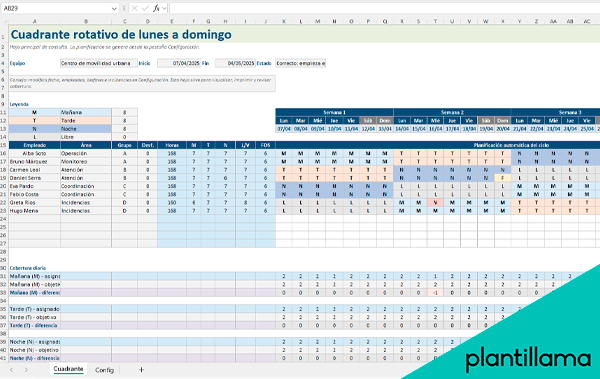Screen dimensions: 600x379
Task: Select the Inicio date cell 07/04/2025
Action: (179, 63)
